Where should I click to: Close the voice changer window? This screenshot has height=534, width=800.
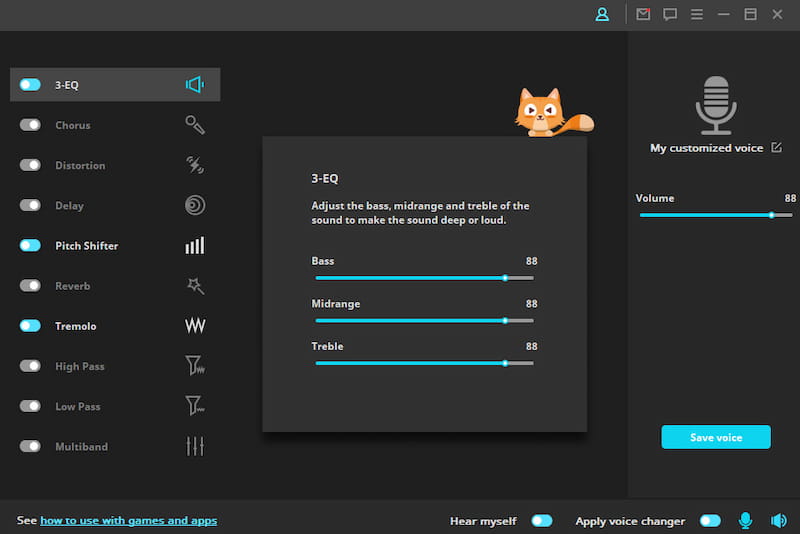(777, 14)
